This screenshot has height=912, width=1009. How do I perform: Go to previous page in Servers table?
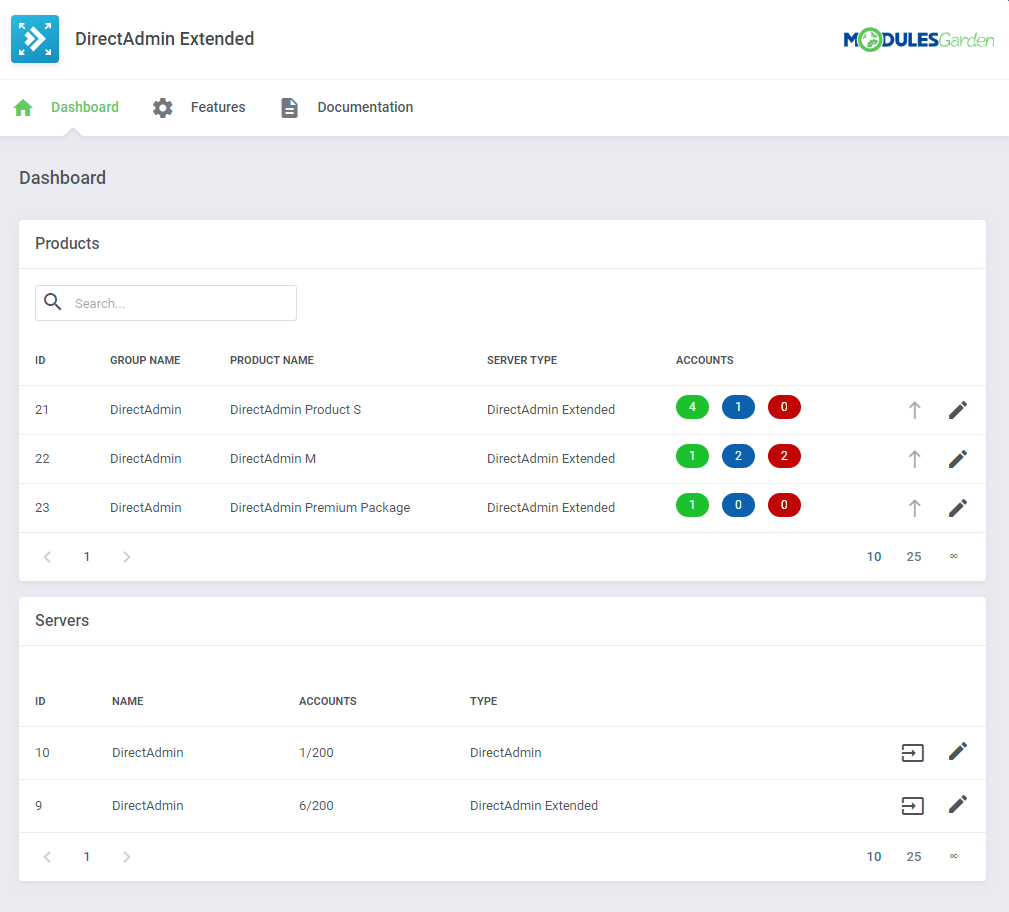47,857
